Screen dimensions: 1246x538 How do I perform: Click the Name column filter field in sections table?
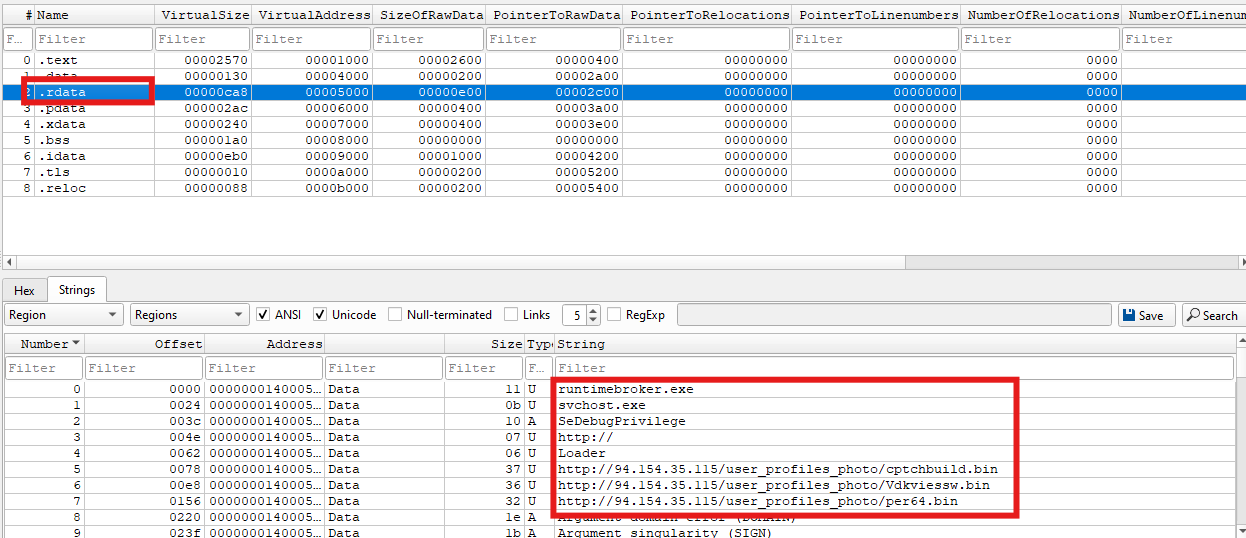point(93,39)
